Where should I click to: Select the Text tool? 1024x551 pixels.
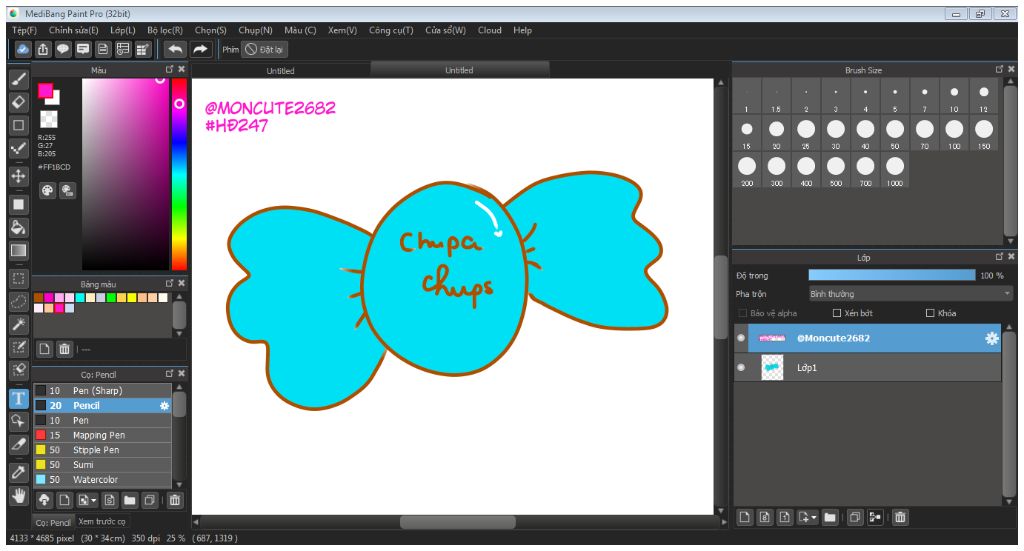19,398
